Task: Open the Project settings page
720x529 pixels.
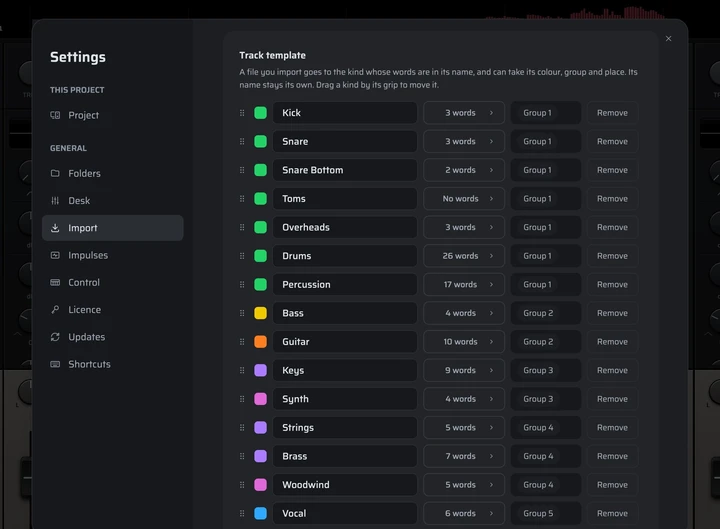Action: pos(112,115)
